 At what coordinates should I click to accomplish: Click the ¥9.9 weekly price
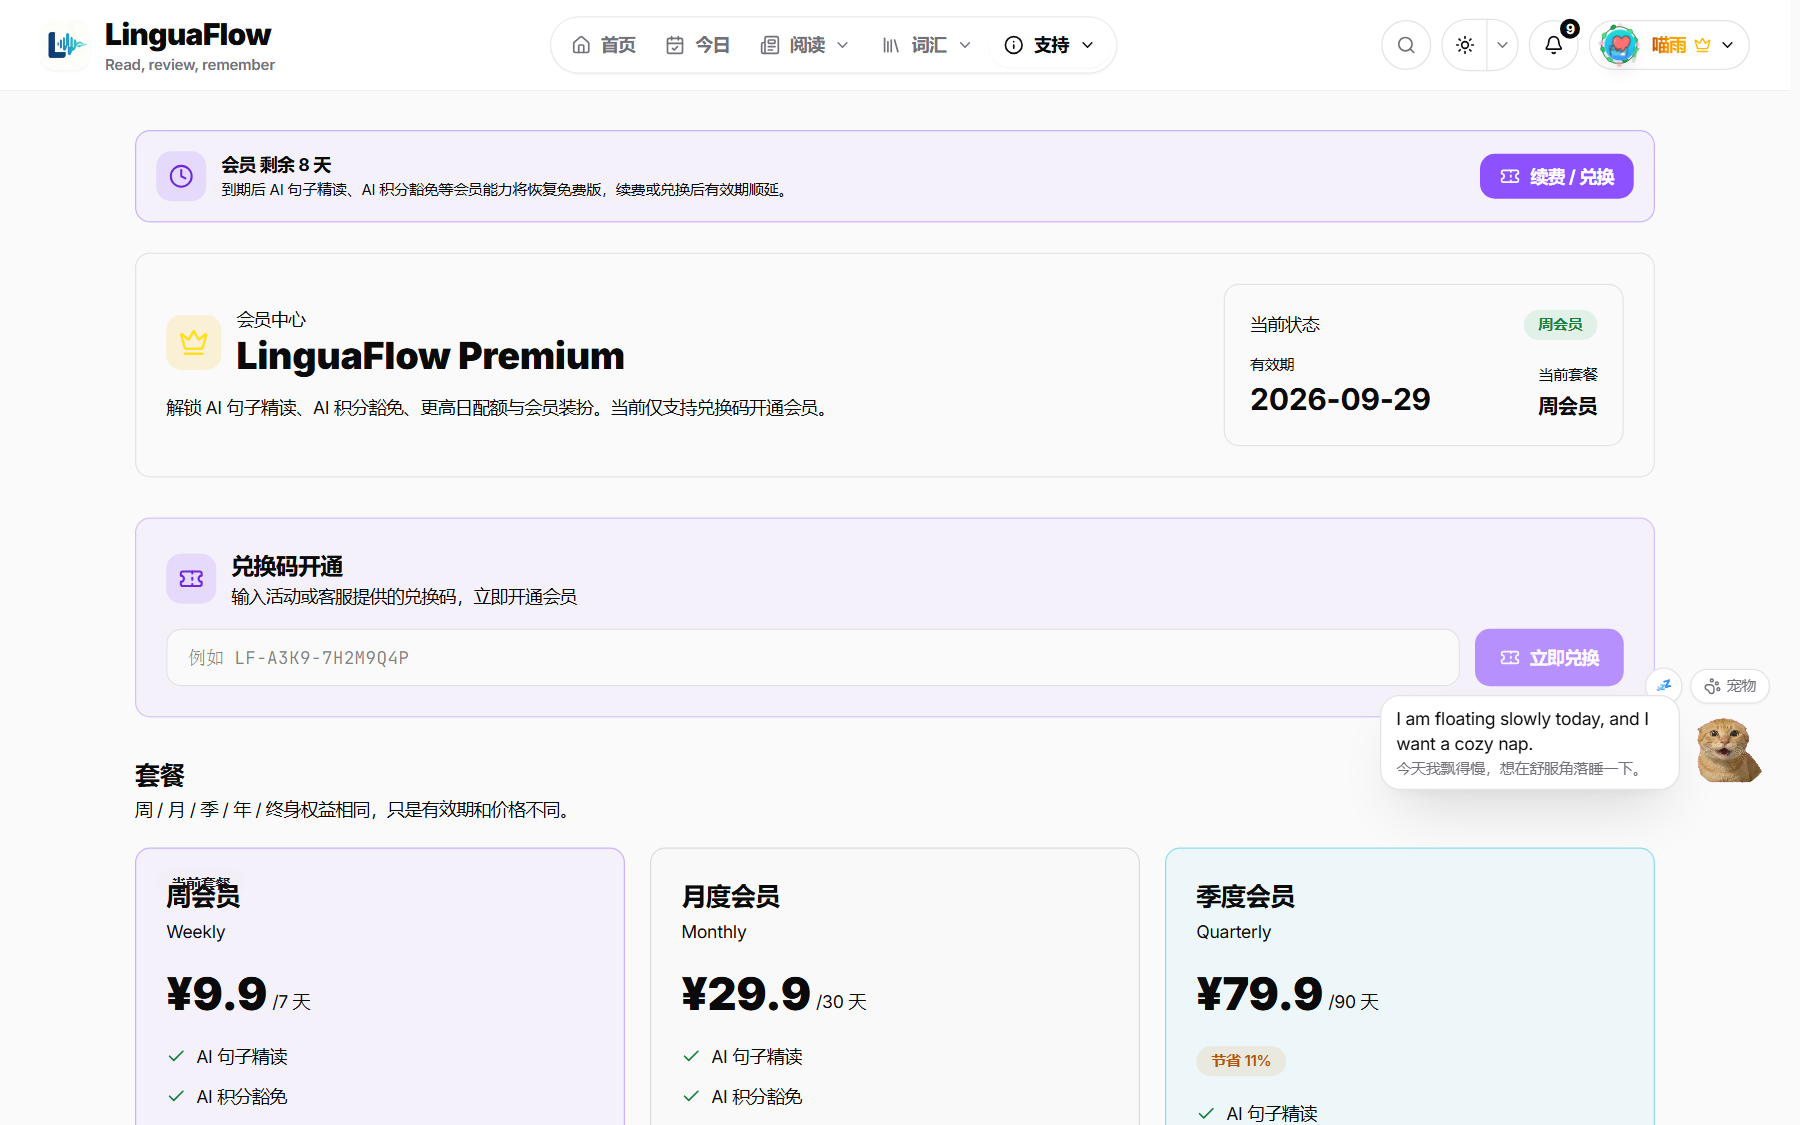pos(217,994)
